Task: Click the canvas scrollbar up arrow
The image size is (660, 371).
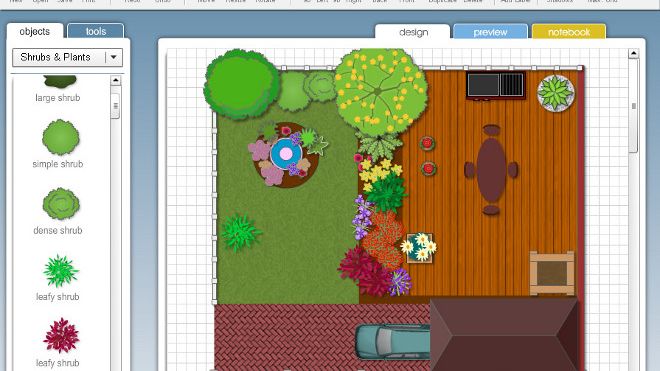Action: click(633, 53)
